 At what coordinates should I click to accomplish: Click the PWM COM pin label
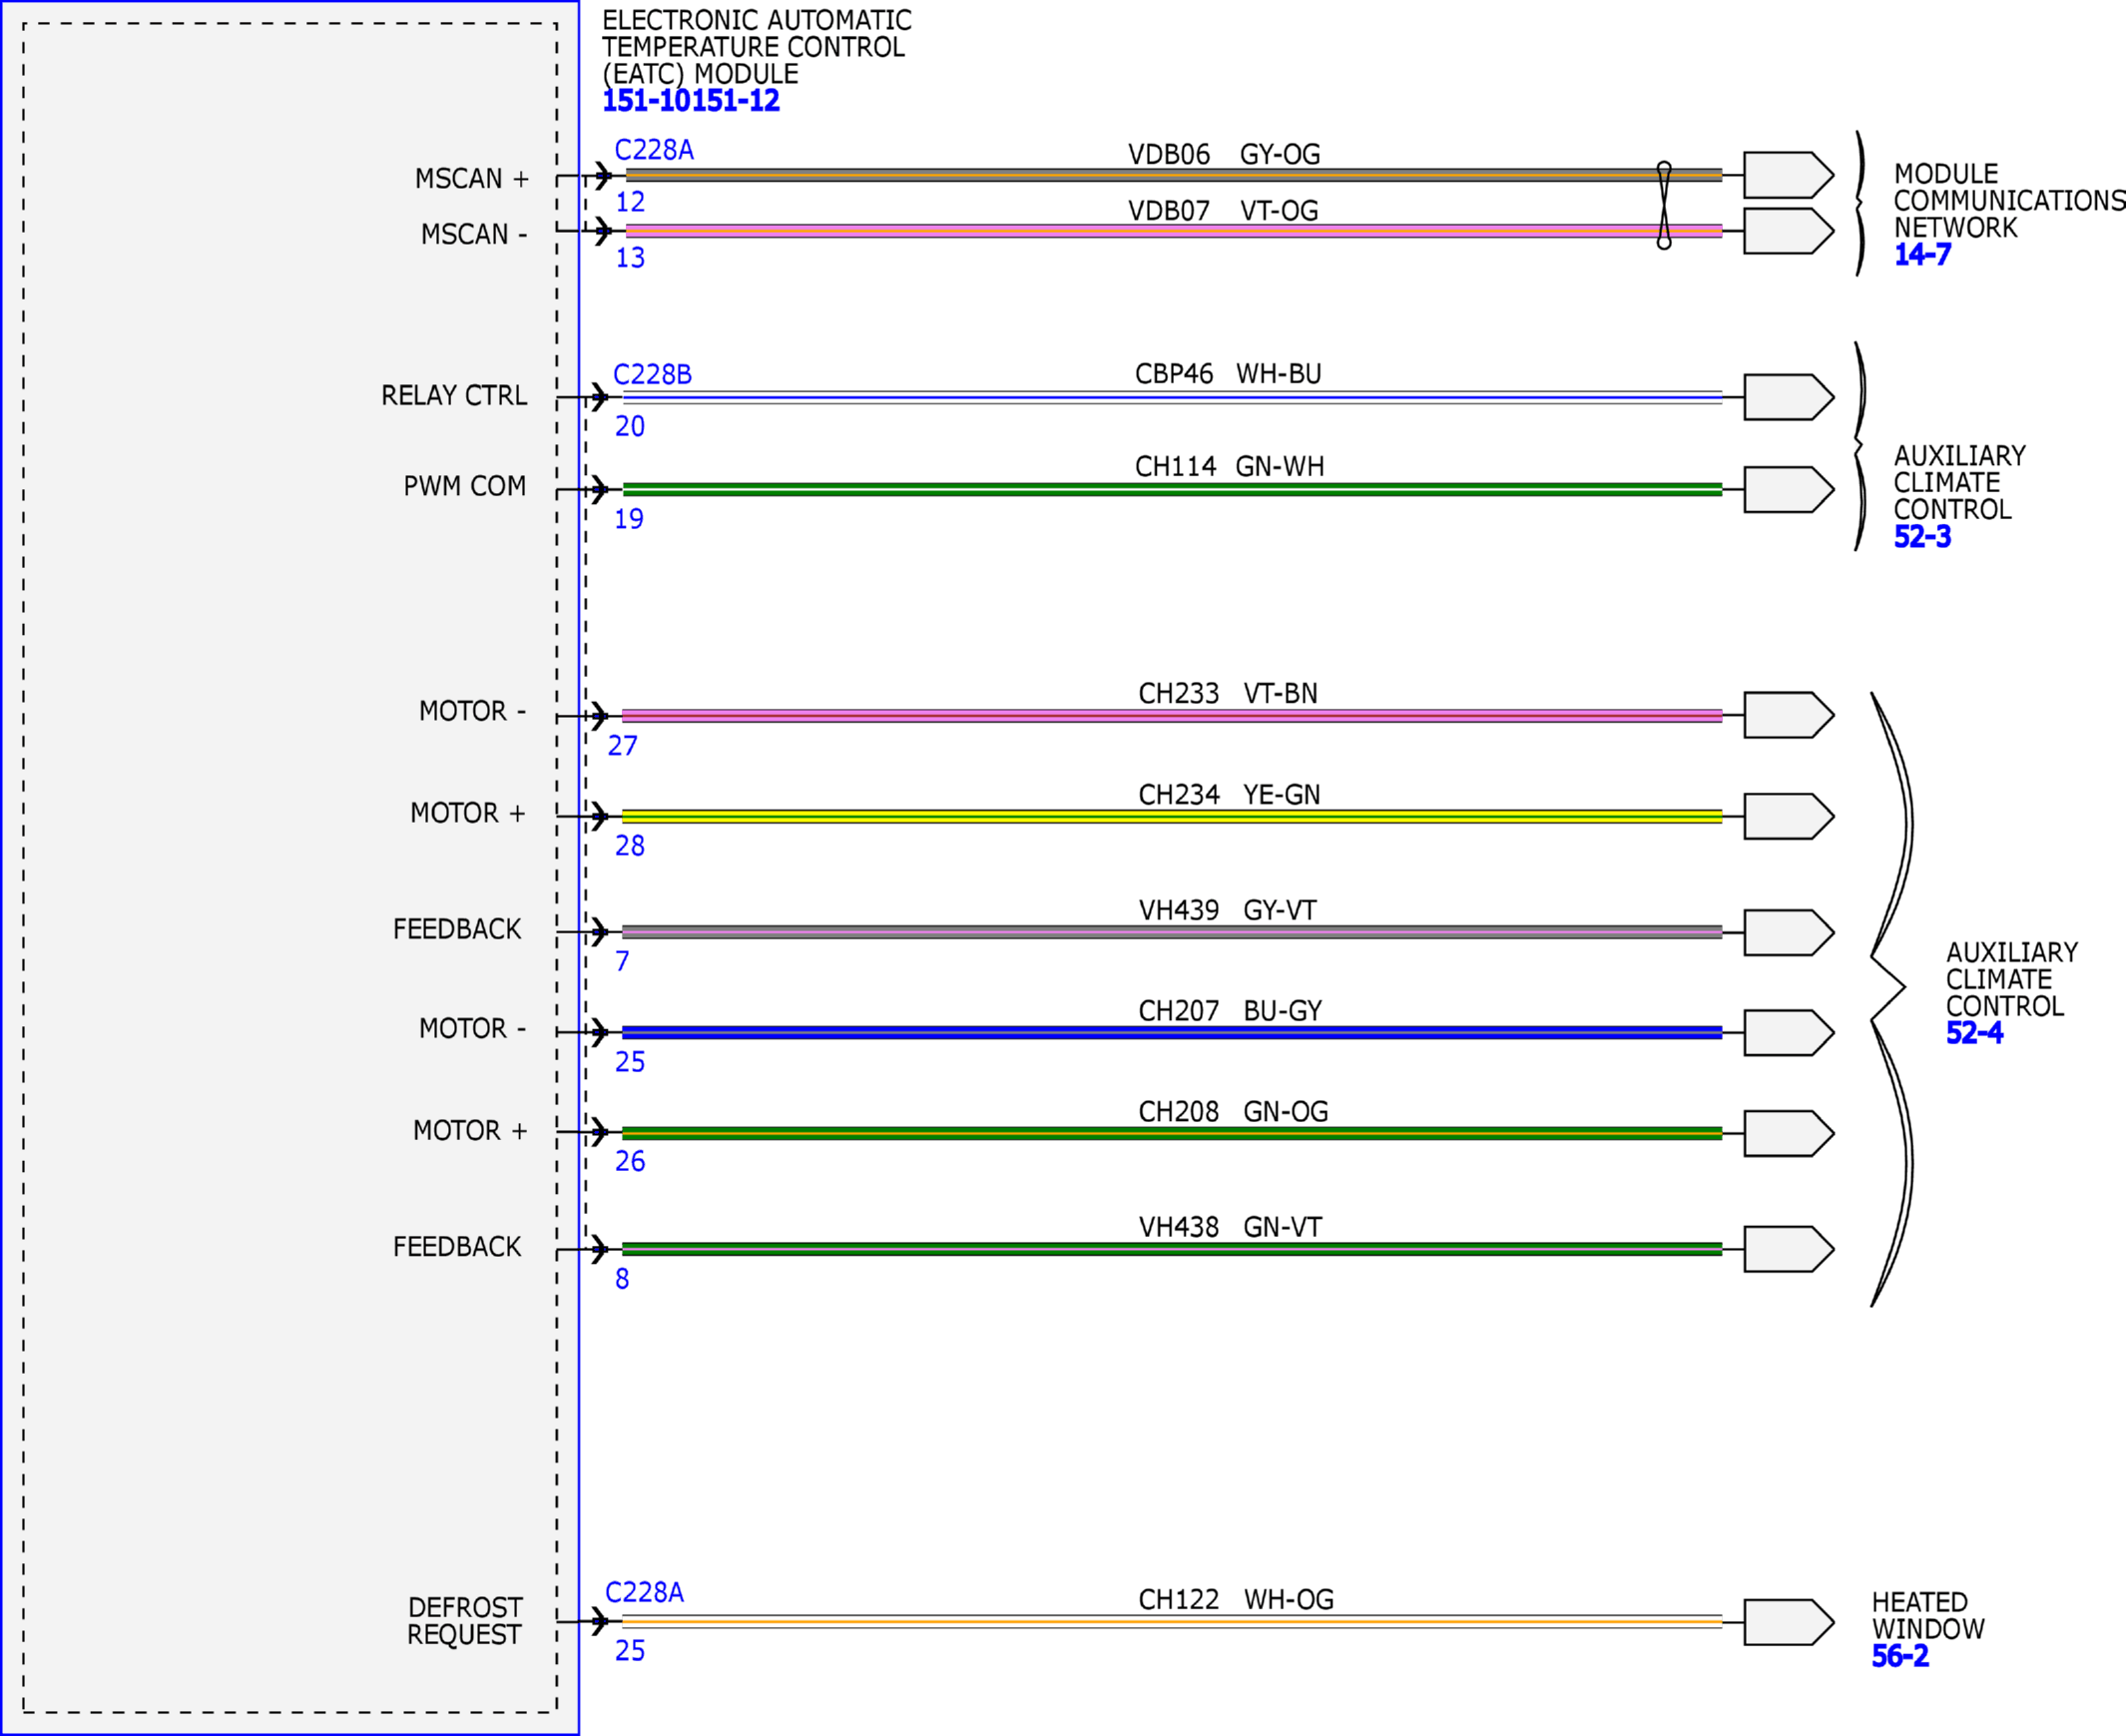464,487
